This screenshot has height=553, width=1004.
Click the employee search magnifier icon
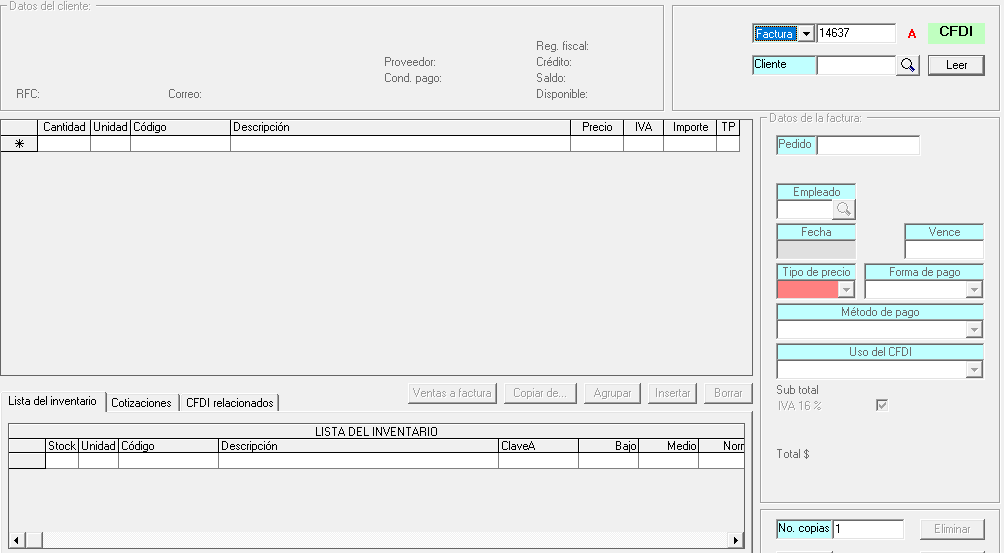(844, 209)
